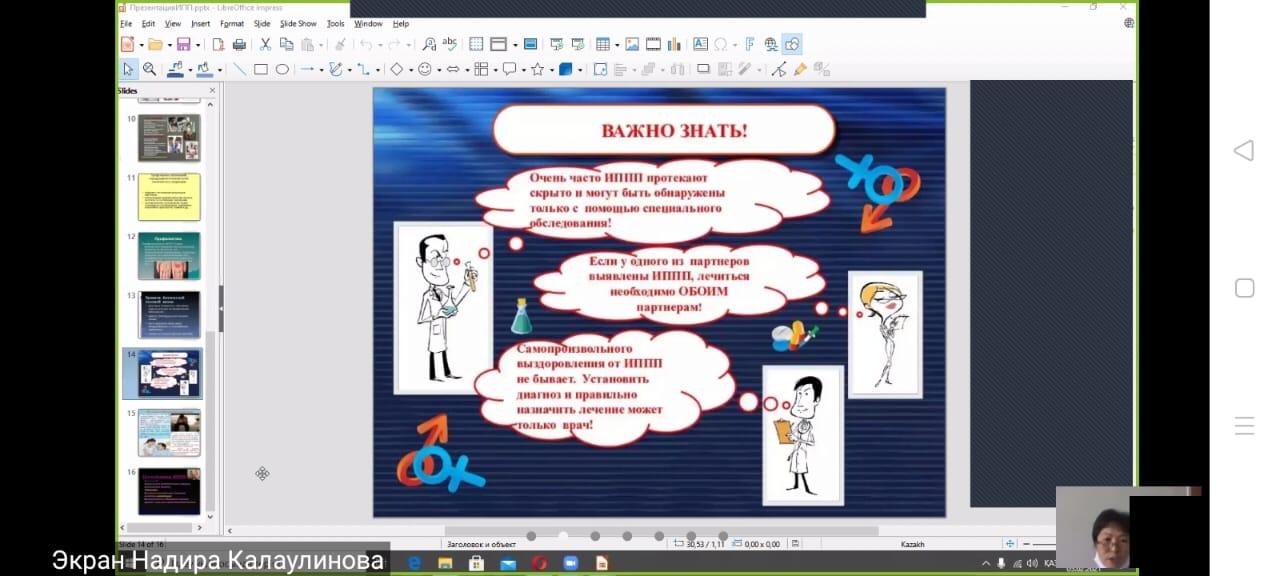Click the Insert Chart icon
1280x576 pixels.
point(674,44)
